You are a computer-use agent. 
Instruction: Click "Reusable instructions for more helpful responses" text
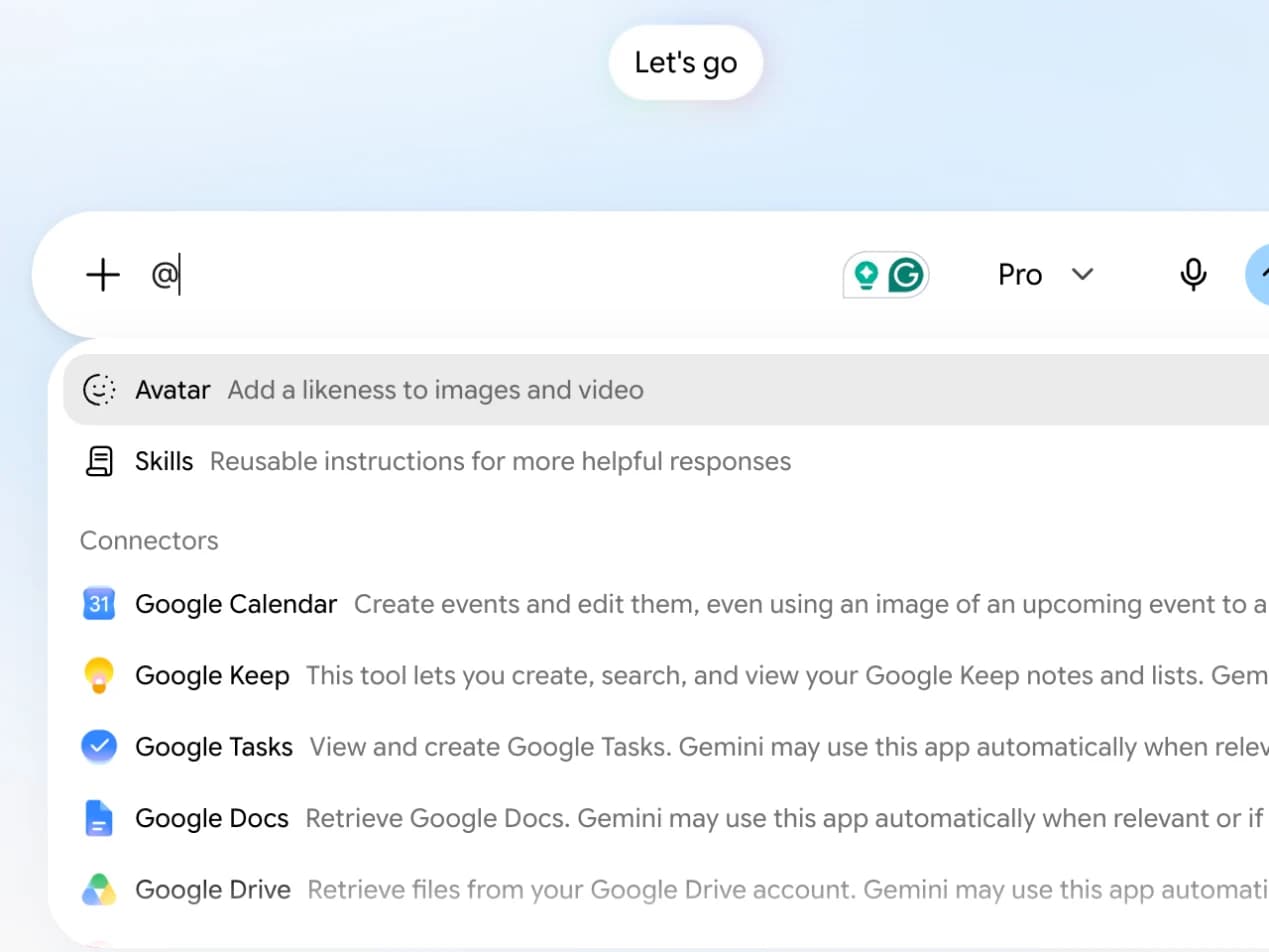click(500, 461)
